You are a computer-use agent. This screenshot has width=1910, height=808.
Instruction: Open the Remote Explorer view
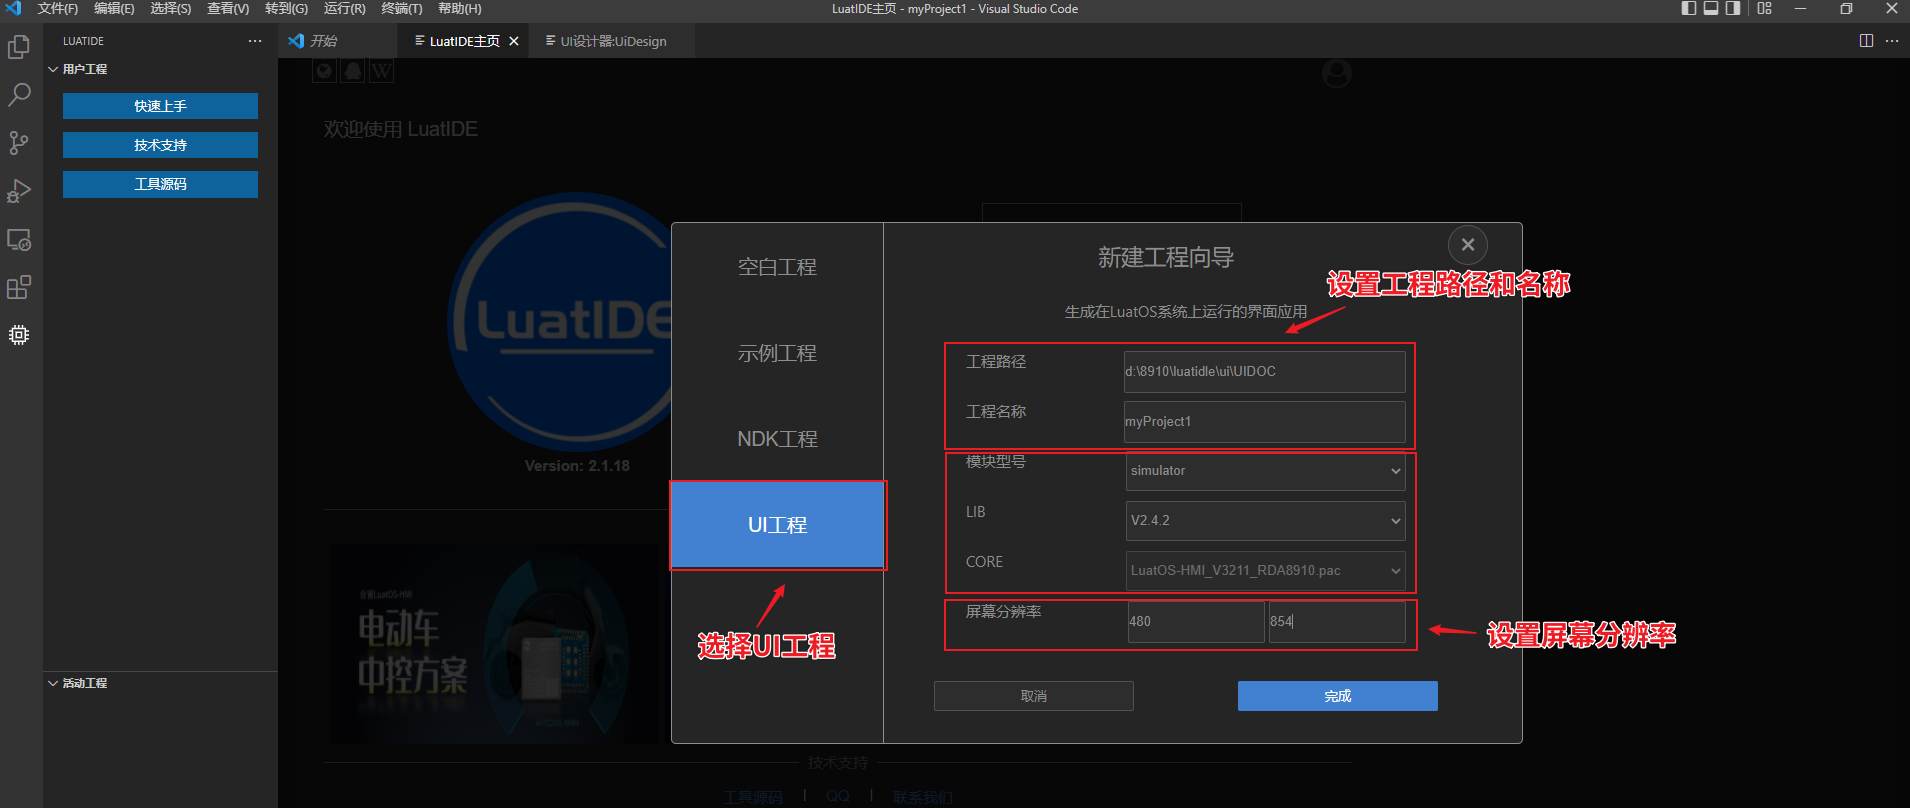click(19, 240)
